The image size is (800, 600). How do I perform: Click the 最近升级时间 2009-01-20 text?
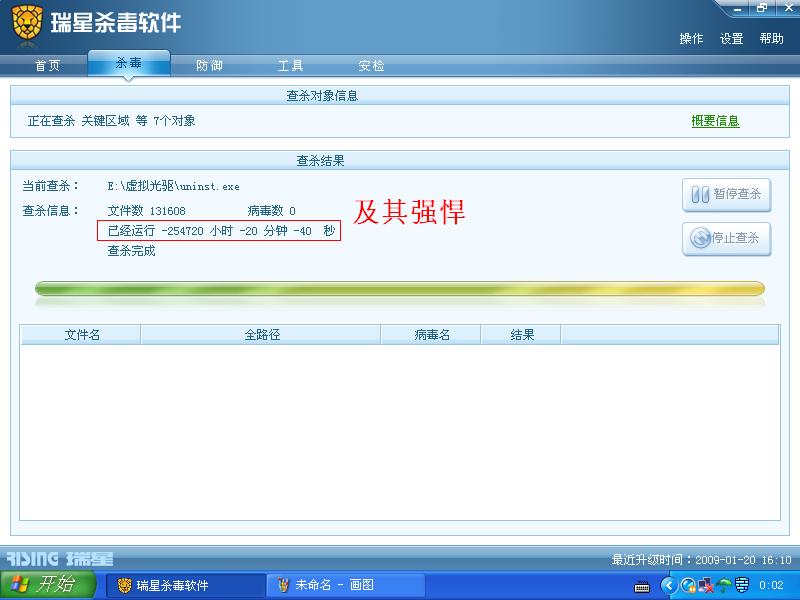click(x=702, y=560)
